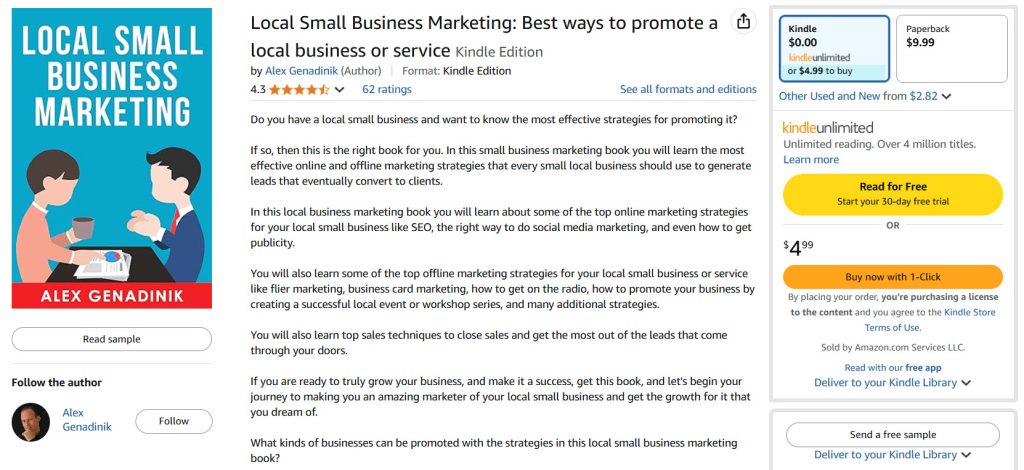Click the star rating icons
Image resolution: width=1024 pixels, height=470 pixels.
click(x=299, y=89)
